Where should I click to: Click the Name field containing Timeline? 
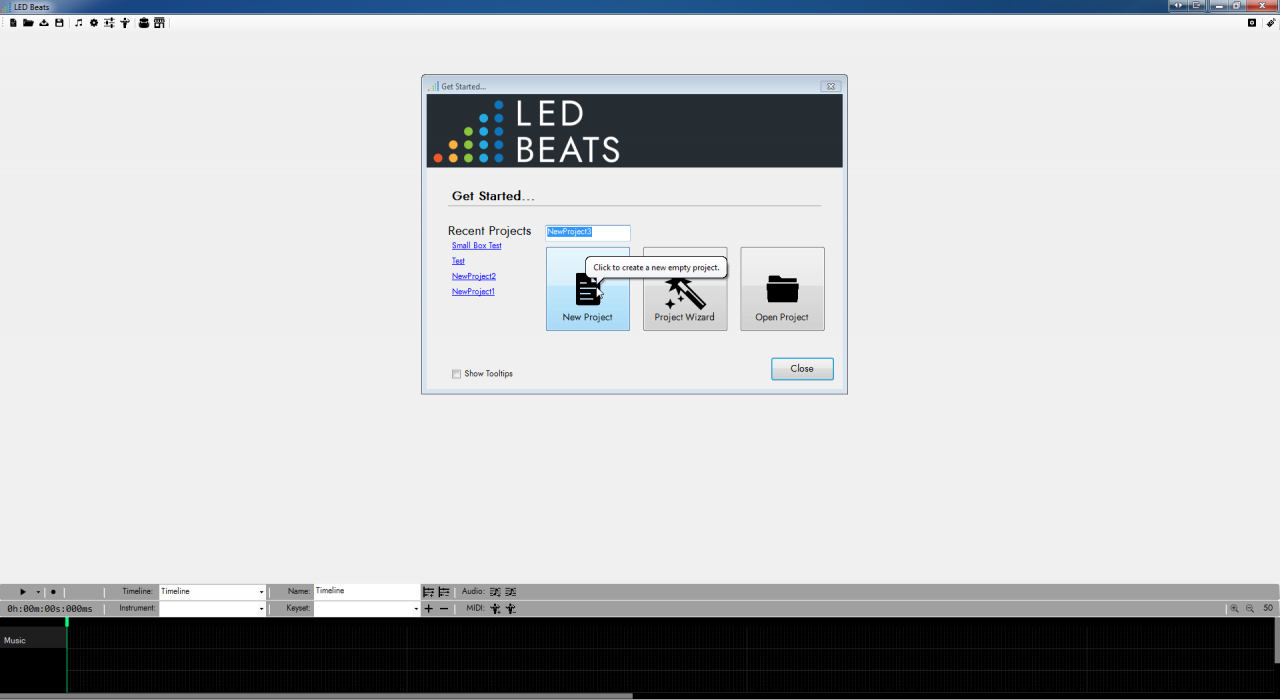click(367, 592)
